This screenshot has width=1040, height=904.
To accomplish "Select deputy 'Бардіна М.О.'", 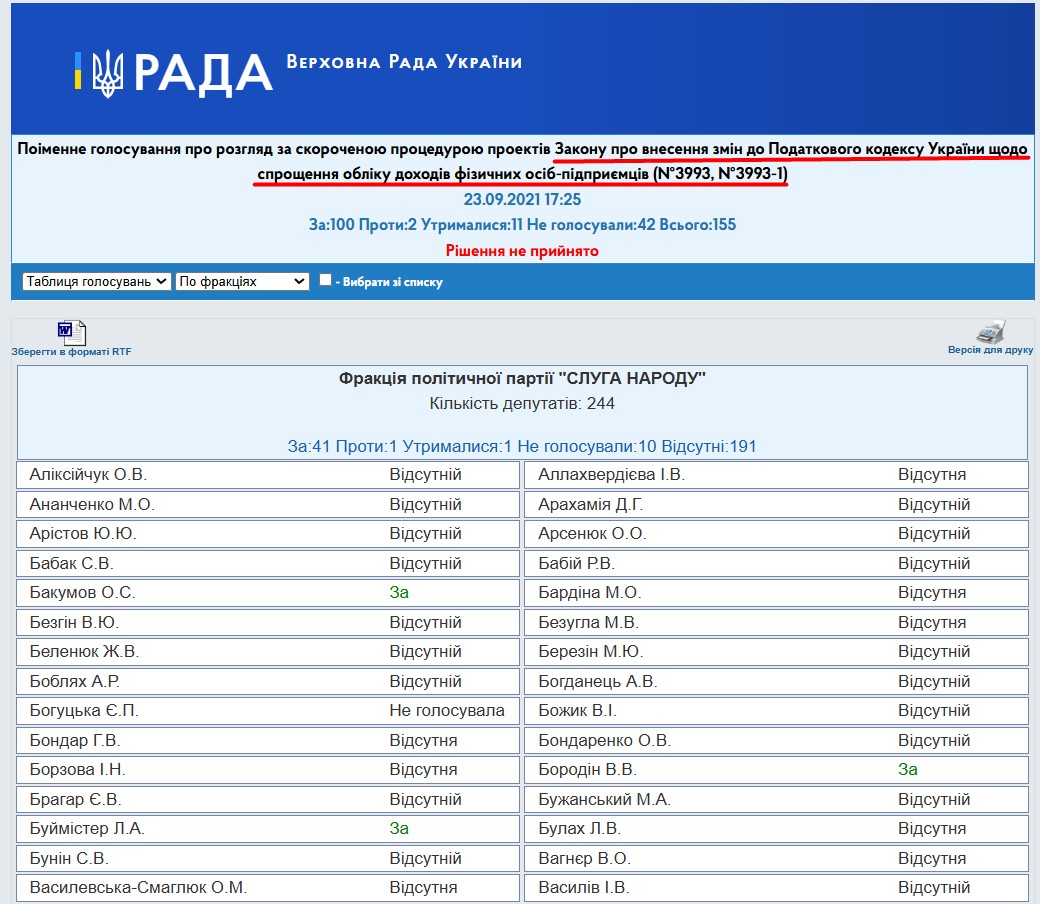I will [x=590, y=593].
